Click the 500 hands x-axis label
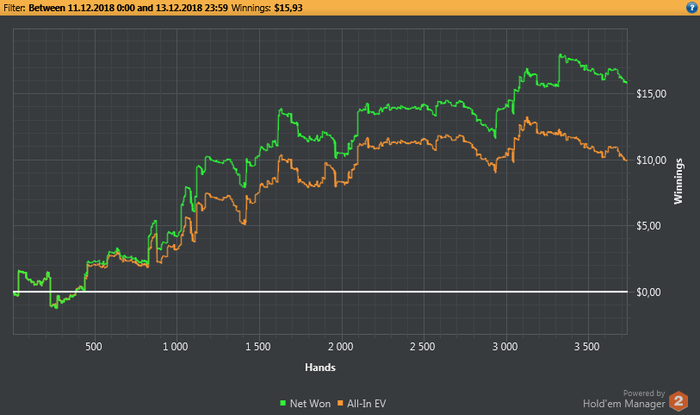 click(x=94, y=347)
